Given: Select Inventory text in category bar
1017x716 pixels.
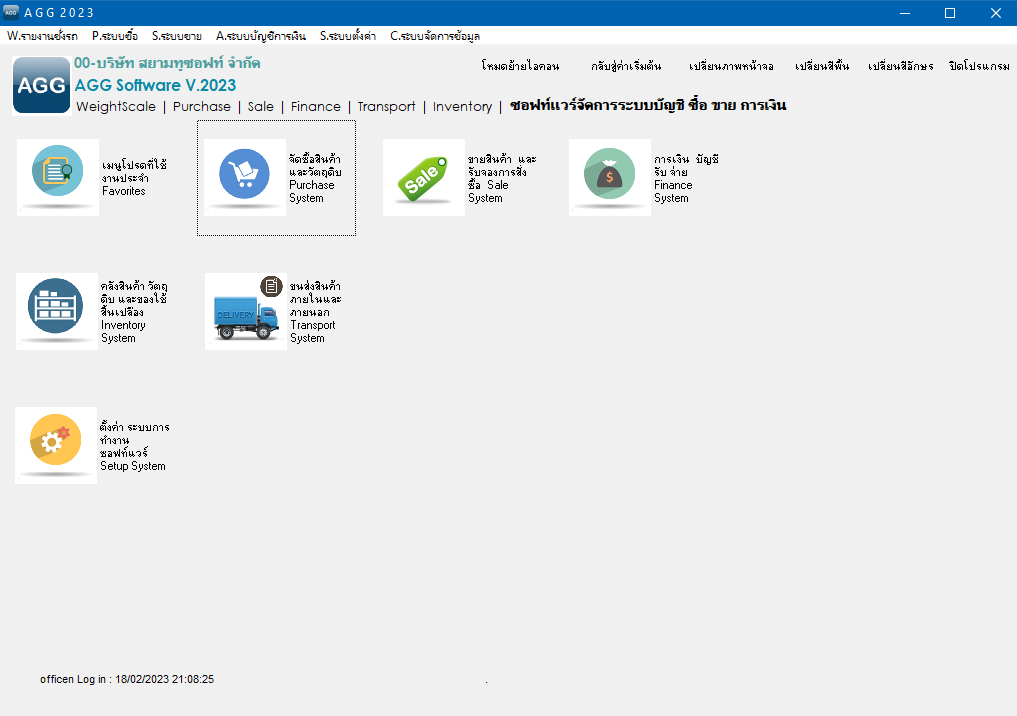Looking at the screenshot, I should click(x=462, y=106).
